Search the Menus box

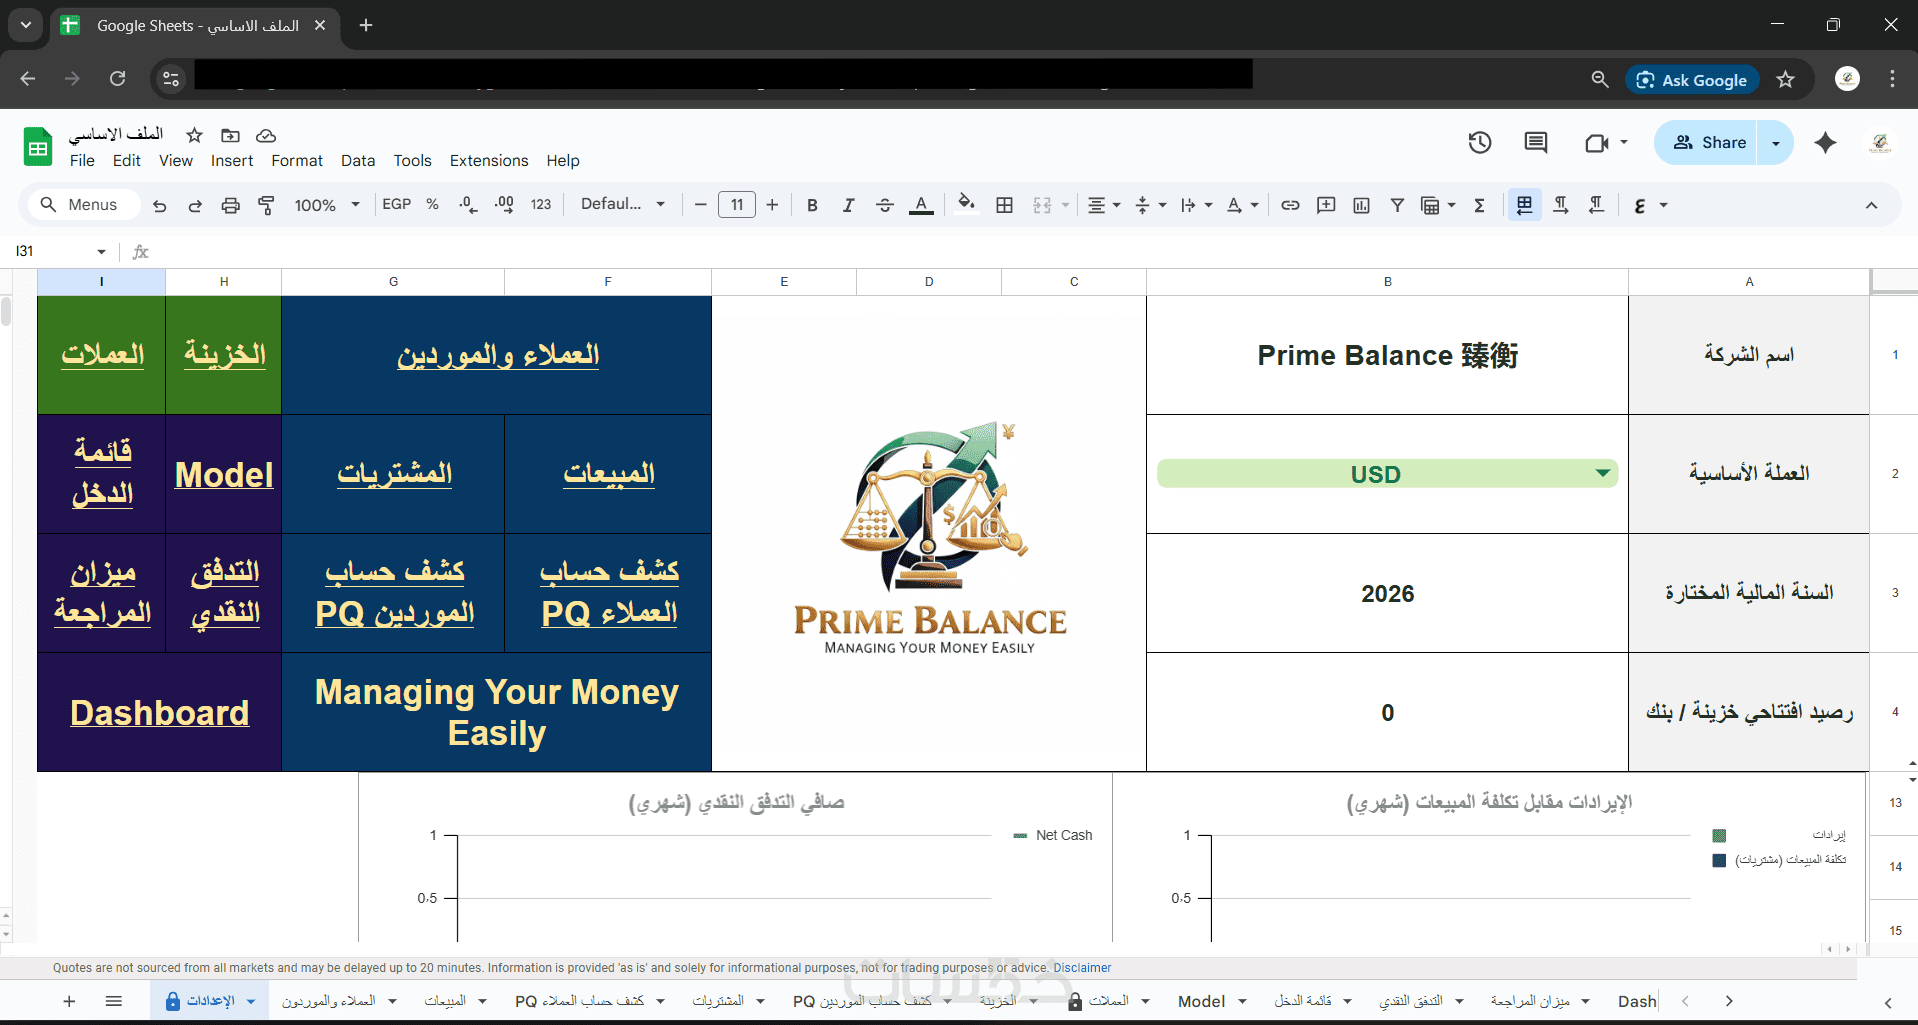coord(84,205)
